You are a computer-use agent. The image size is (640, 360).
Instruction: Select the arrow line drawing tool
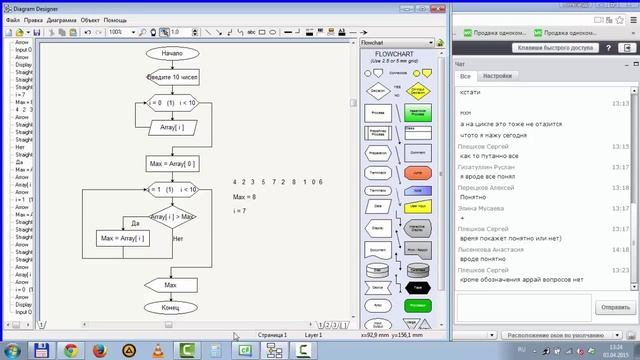[x=219, y=32]
